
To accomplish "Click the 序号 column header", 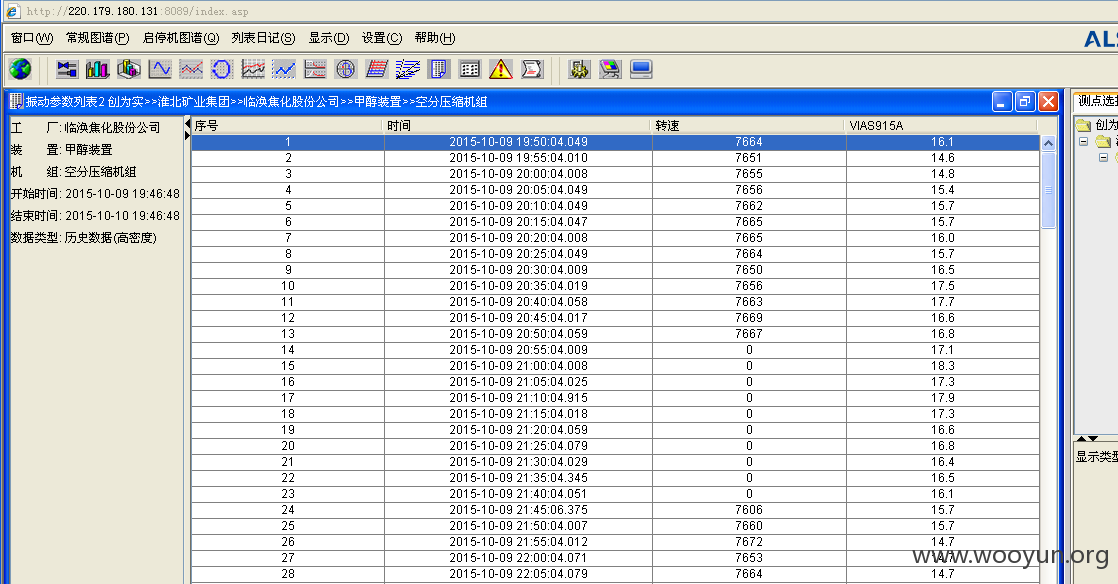I will coord(287,125).
